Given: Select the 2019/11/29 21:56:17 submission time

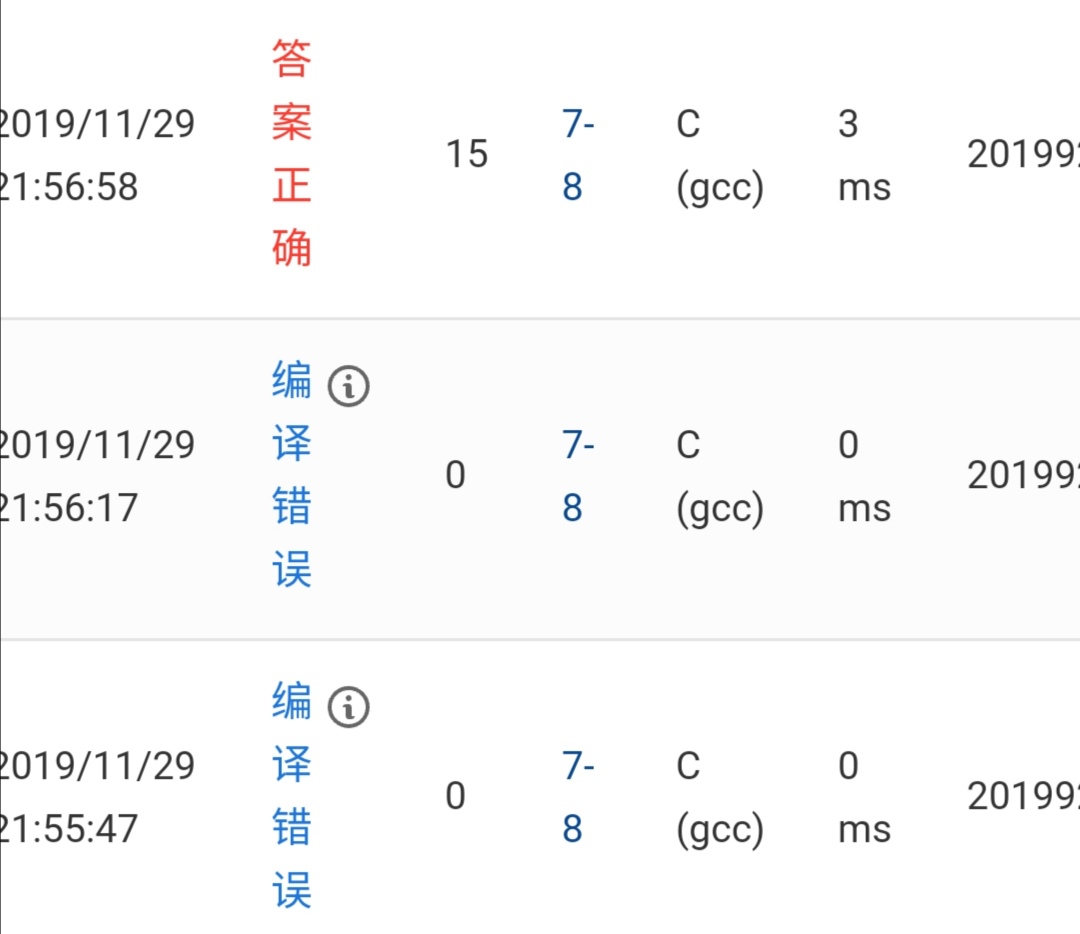Looking at the screenshot, I should pos(97,476).
